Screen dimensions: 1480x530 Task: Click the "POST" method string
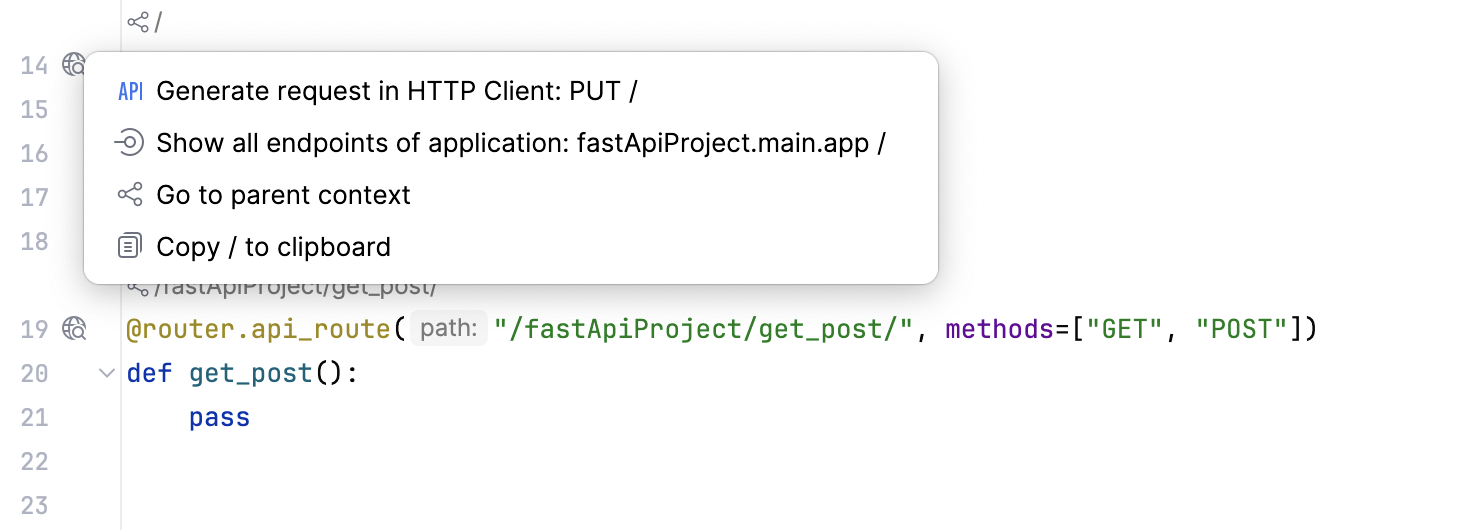(x=1240, y=328)
